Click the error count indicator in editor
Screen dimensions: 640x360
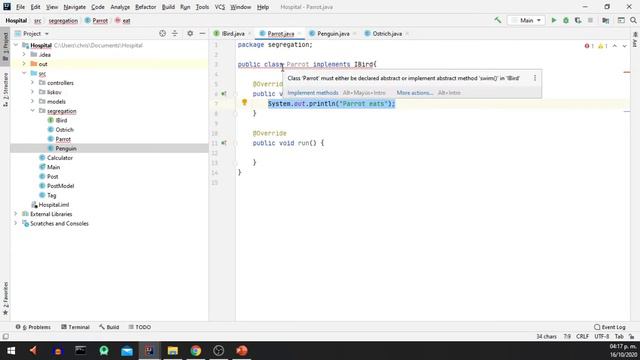589,46
